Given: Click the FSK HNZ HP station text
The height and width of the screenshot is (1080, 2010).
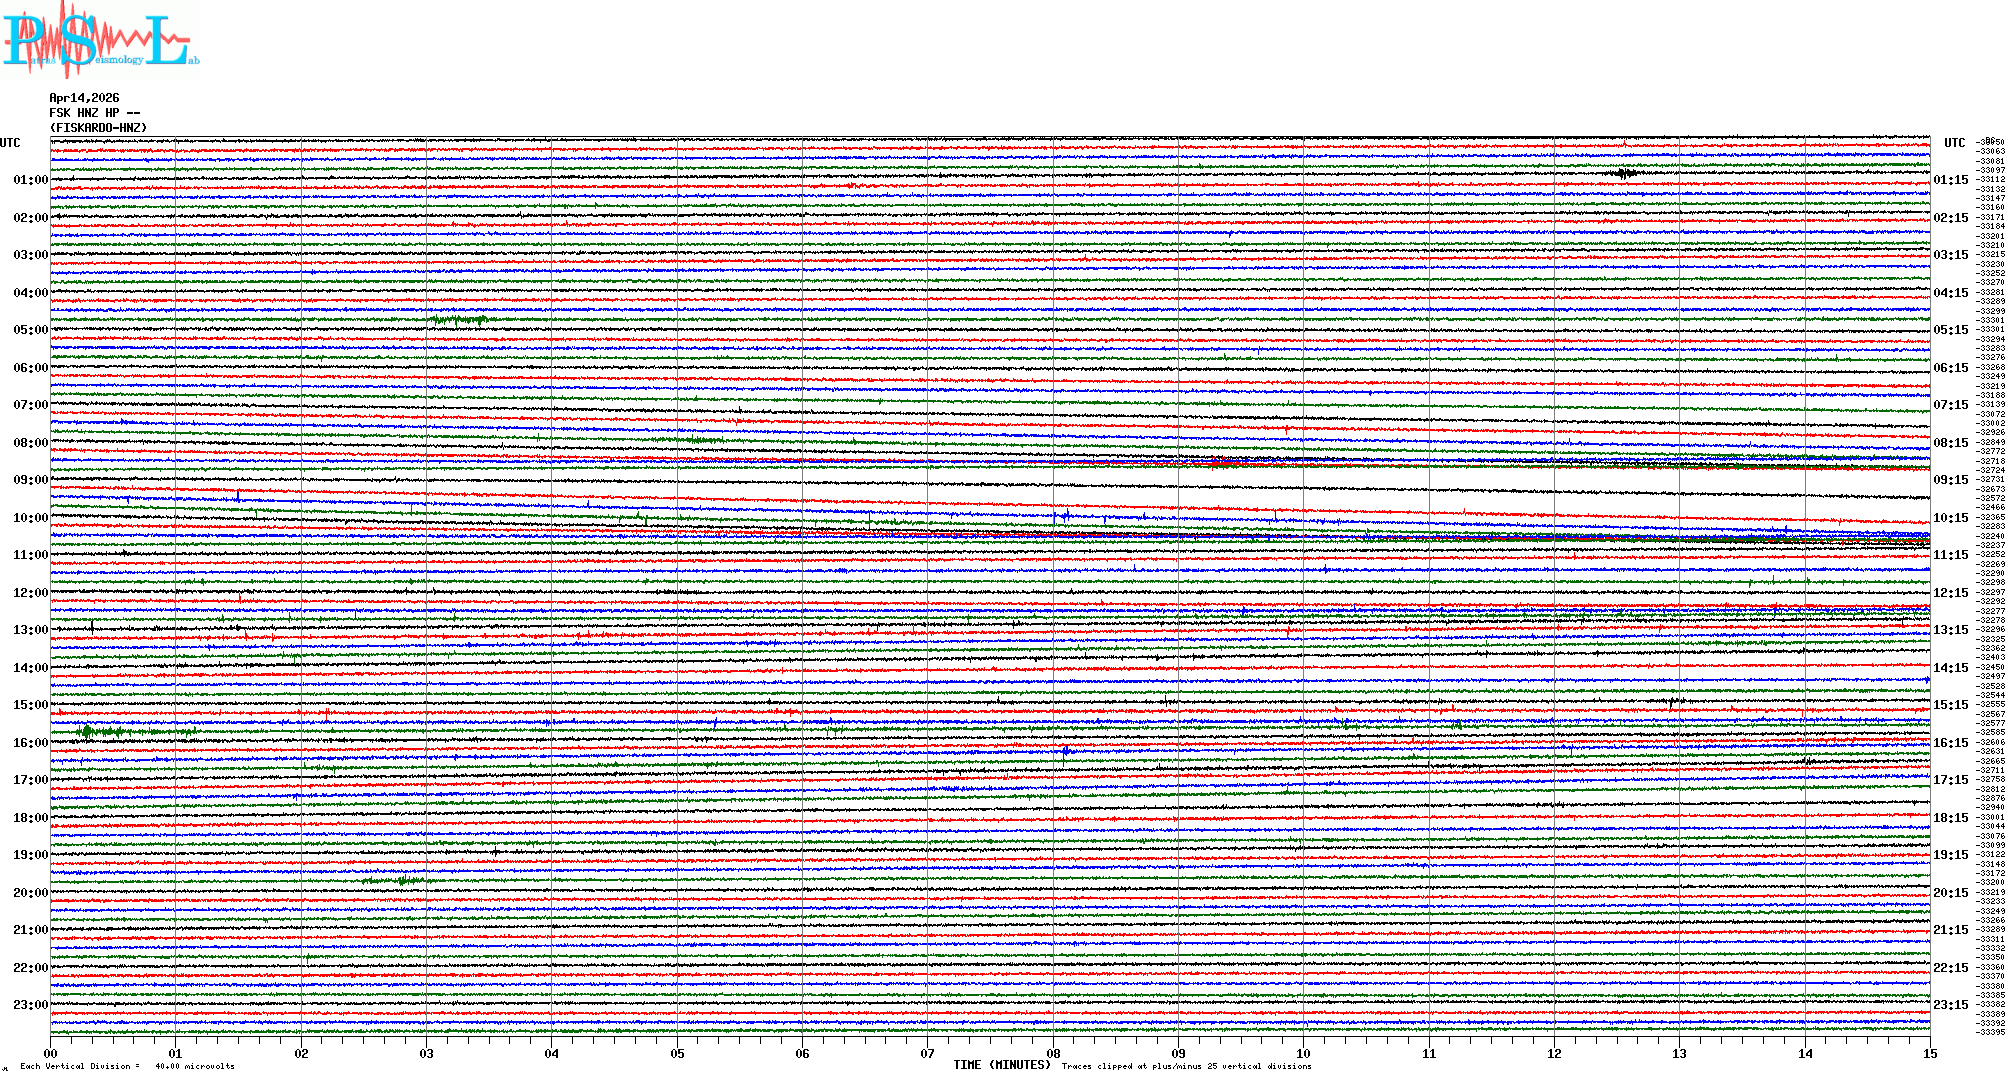Looking at the screenshot, I should [94, 113].
